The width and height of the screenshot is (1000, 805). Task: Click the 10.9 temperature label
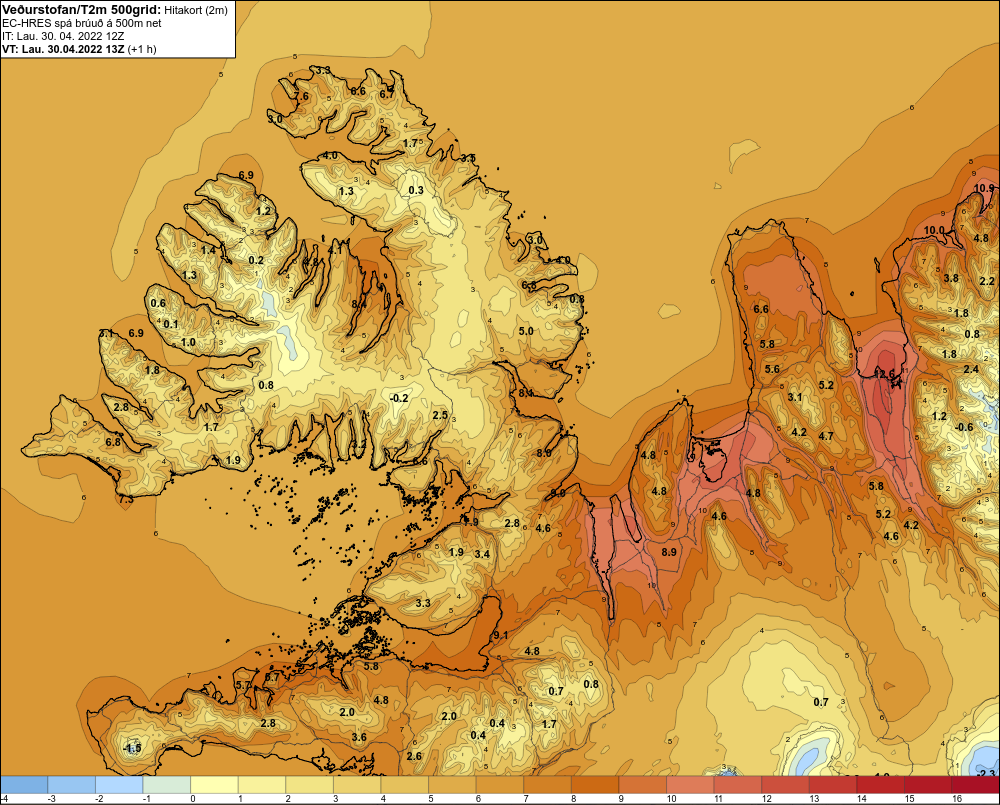pos(984,188)
